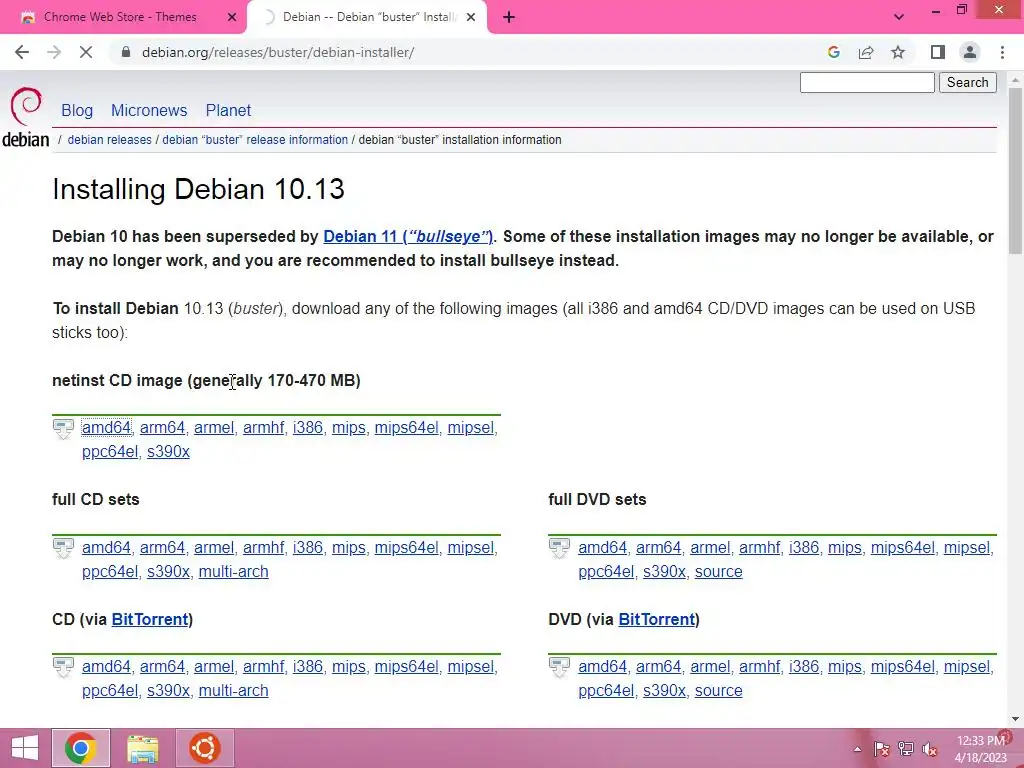Close the Chrome Web Store - Themes tab
The height and width of the screenshot is (768, 1024).
tap(232, 18)
